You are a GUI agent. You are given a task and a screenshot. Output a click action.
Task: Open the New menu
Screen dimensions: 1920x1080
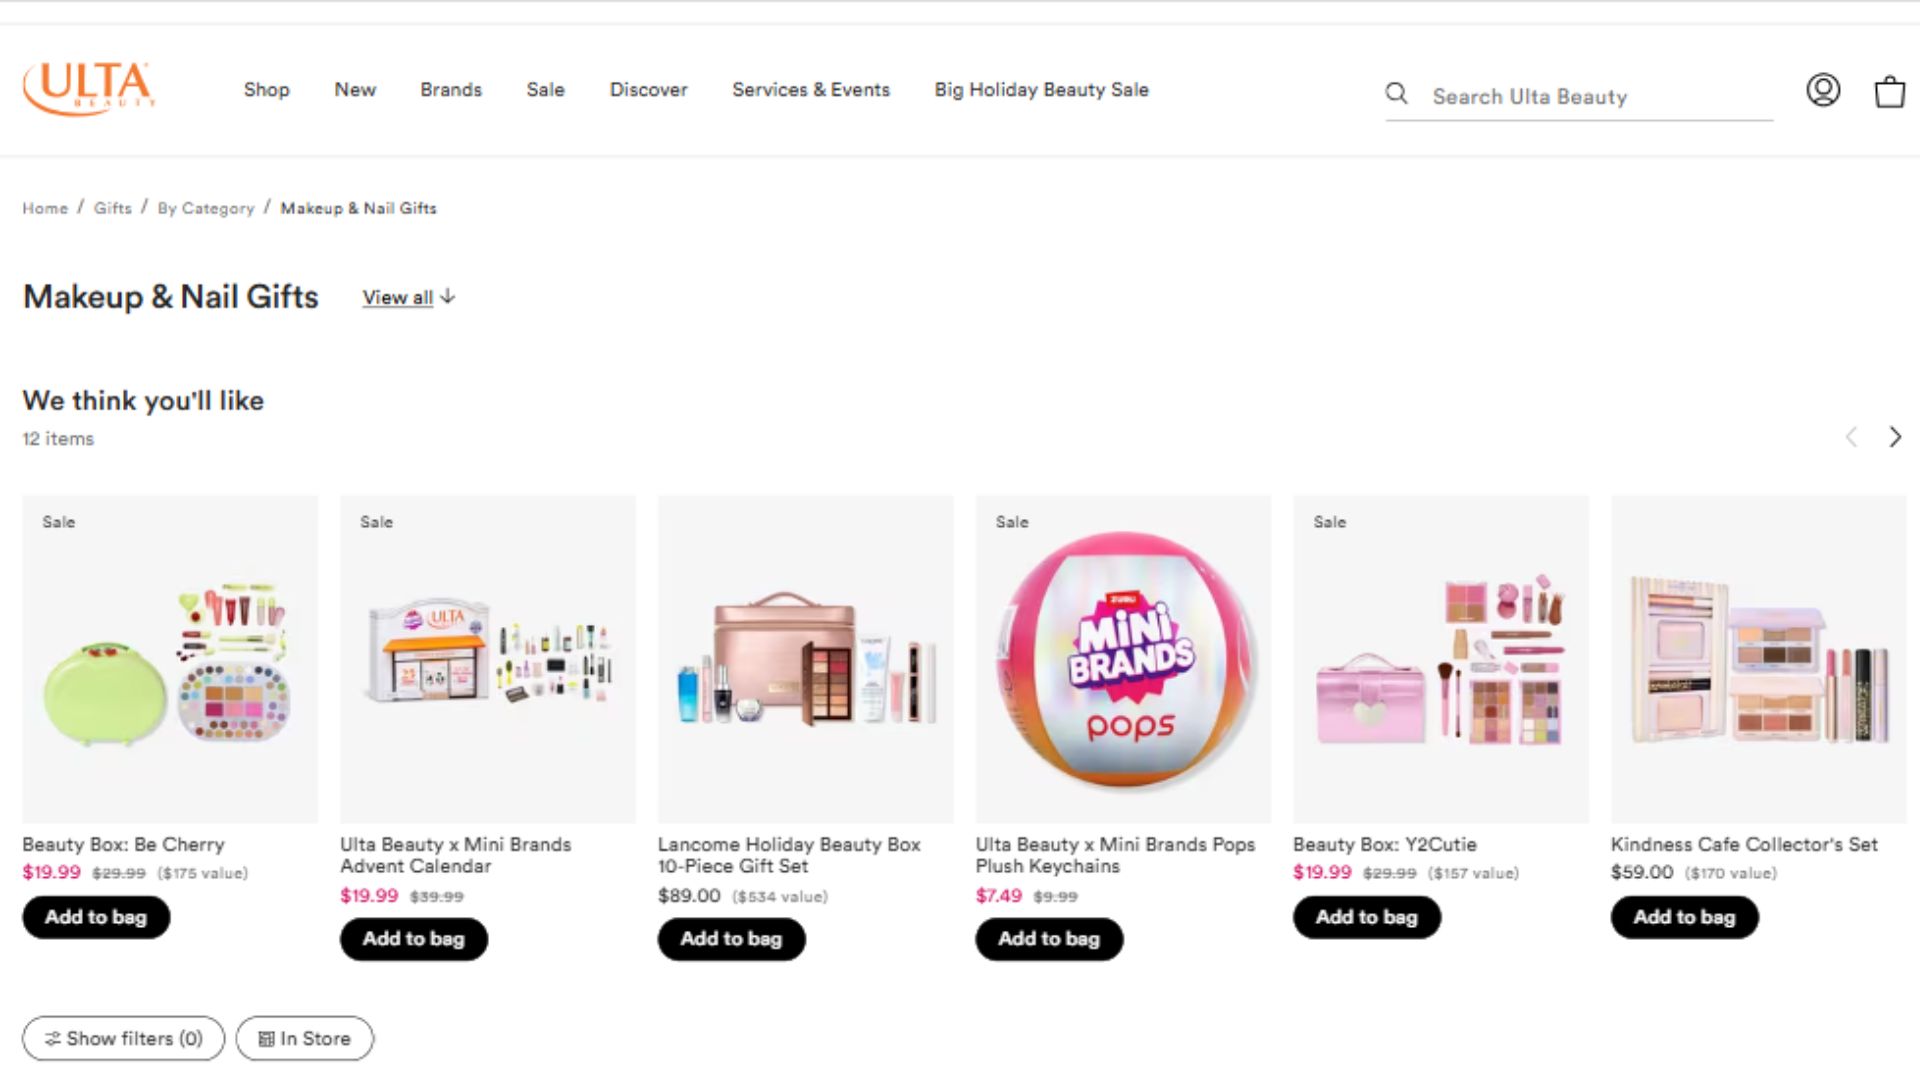pos(355,90)
